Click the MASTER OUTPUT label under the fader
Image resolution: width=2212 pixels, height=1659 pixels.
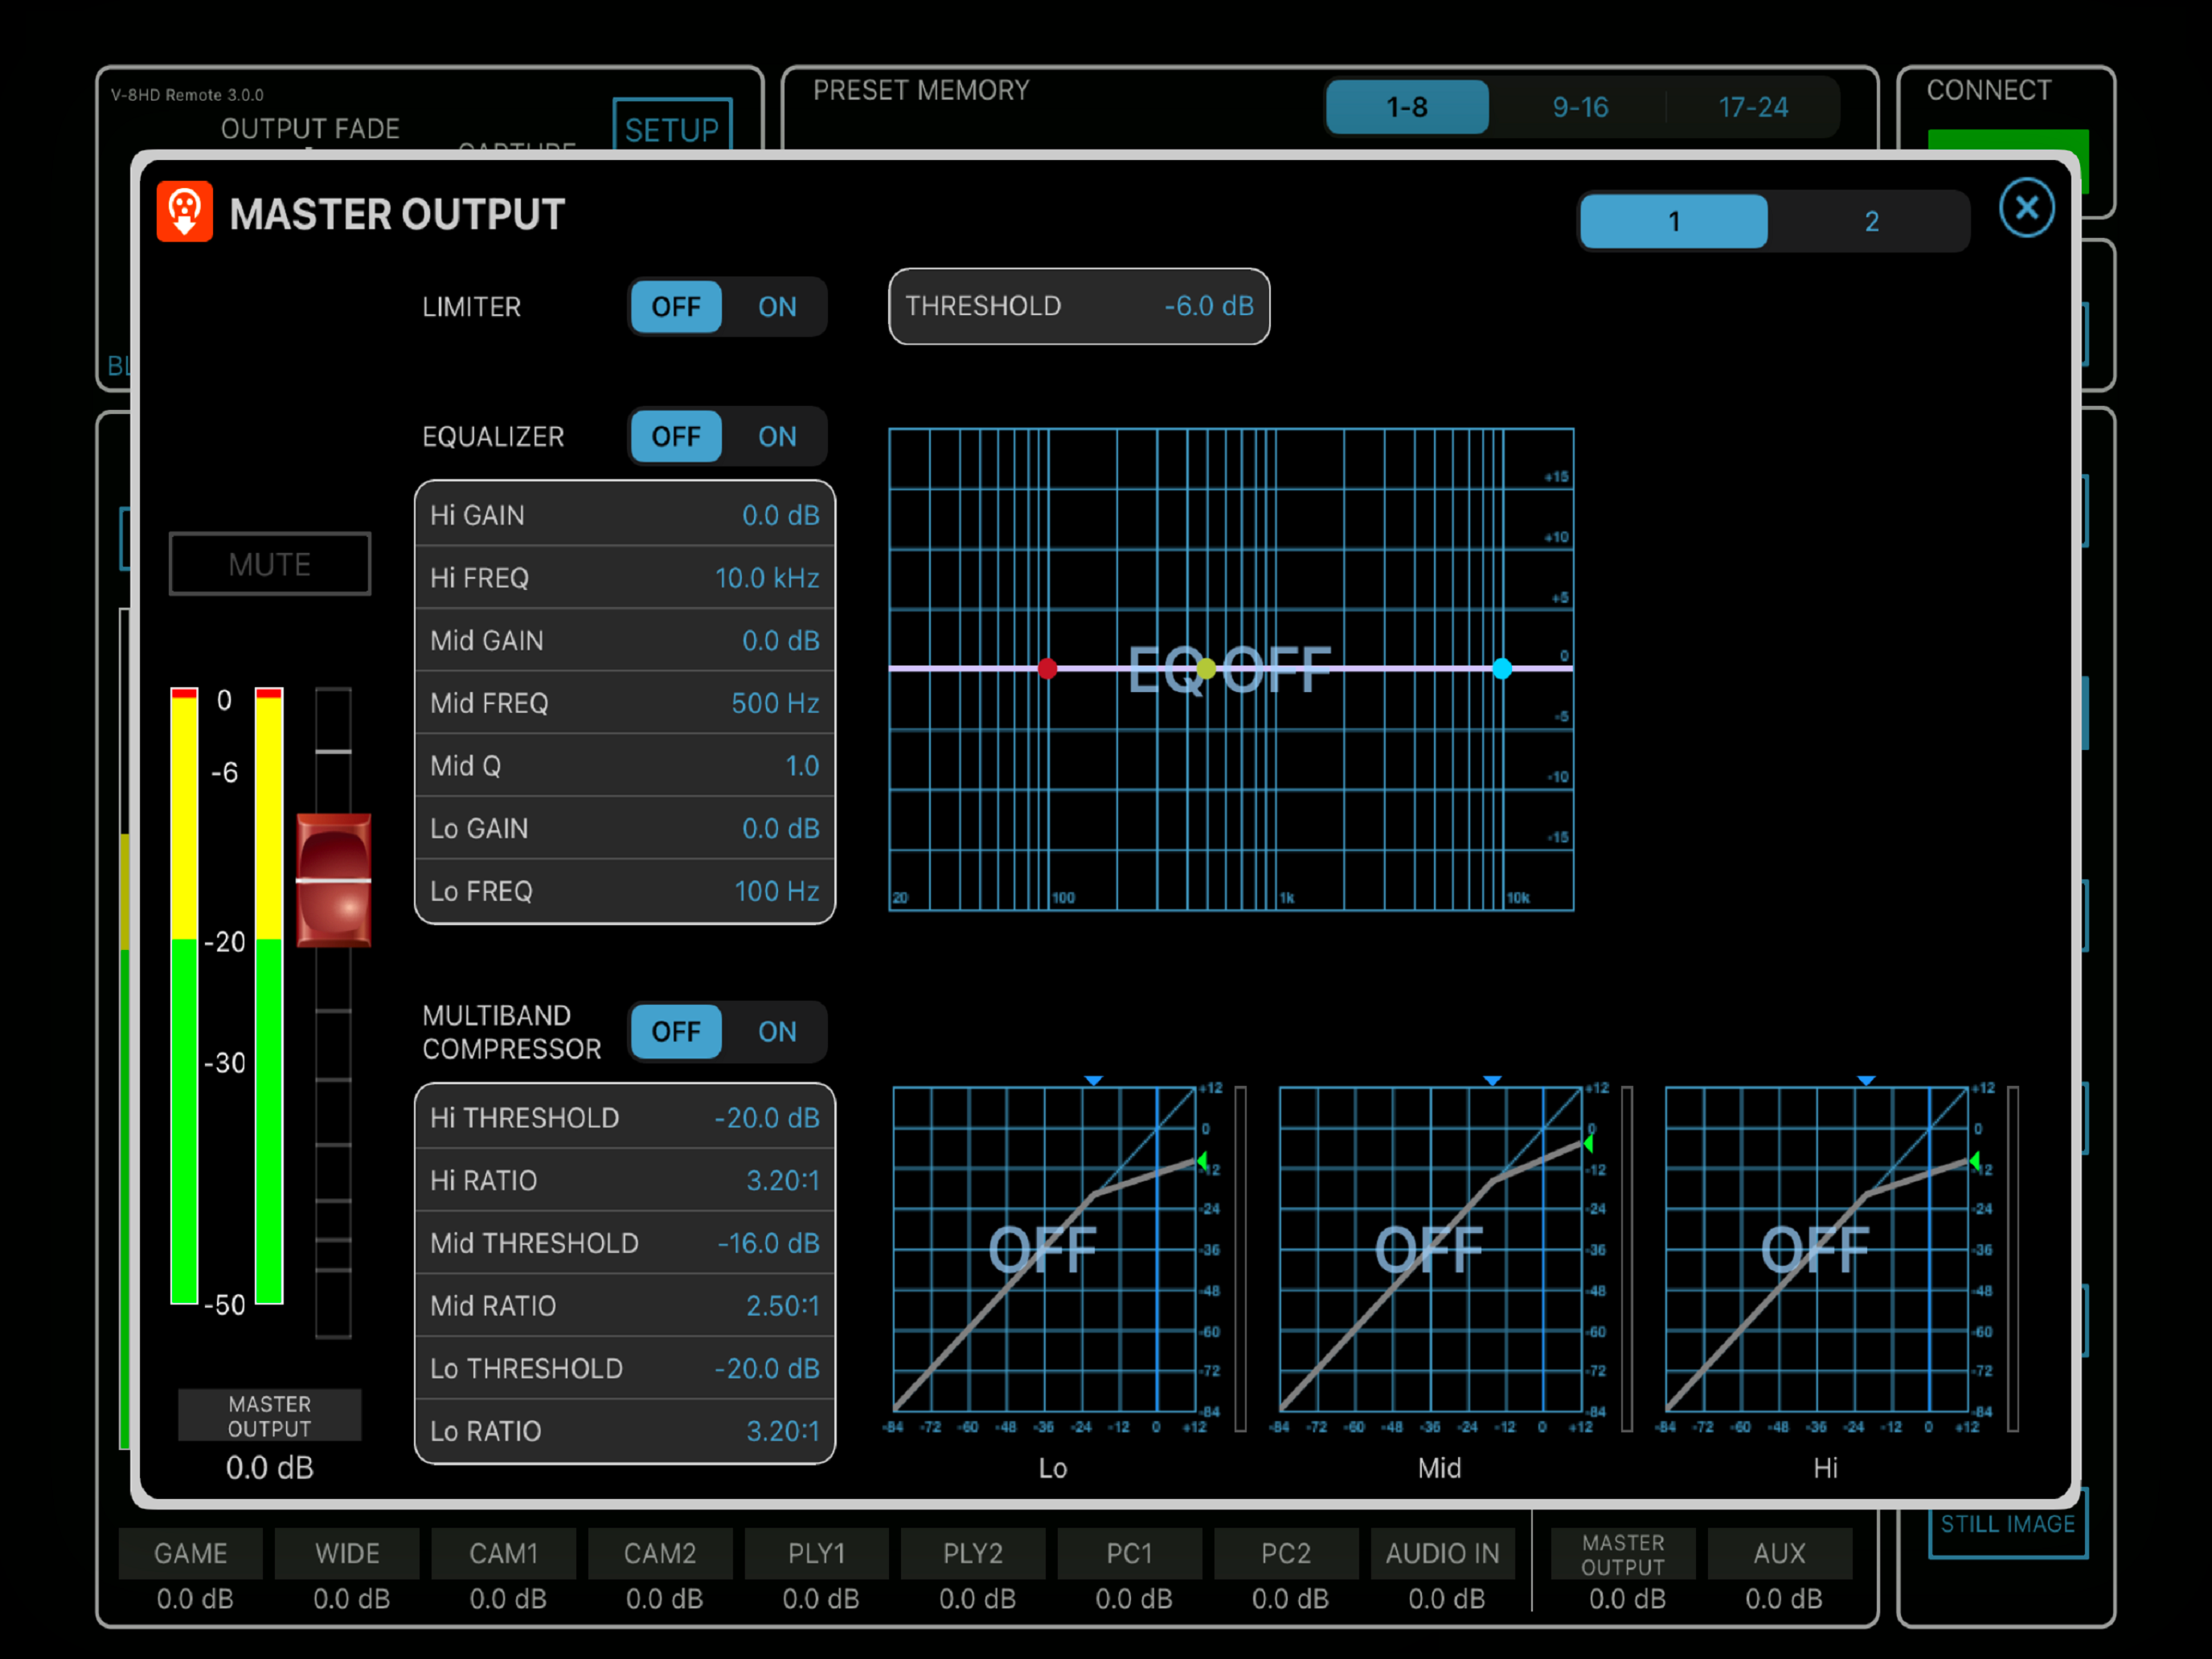270,1415
